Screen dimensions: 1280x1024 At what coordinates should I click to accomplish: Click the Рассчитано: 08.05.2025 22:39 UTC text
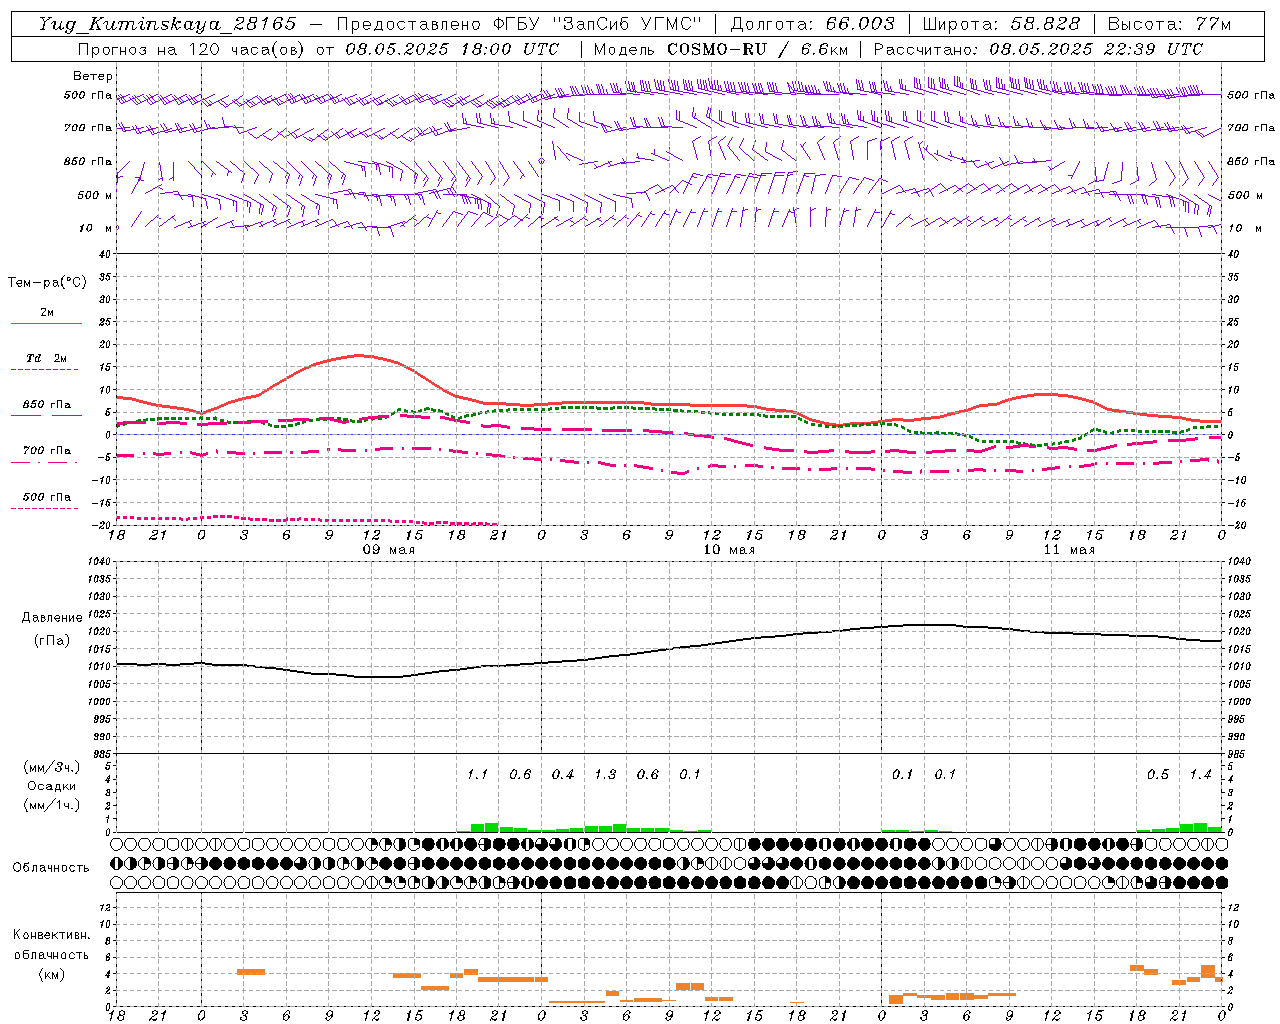click(x=1038, y=49)
